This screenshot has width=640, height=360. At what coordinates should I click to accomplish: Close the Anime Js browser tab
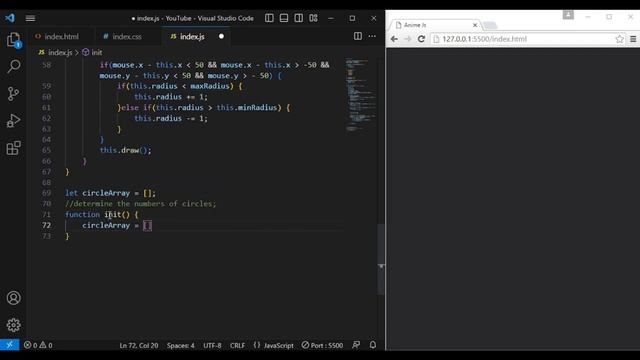tap(475, 25)
